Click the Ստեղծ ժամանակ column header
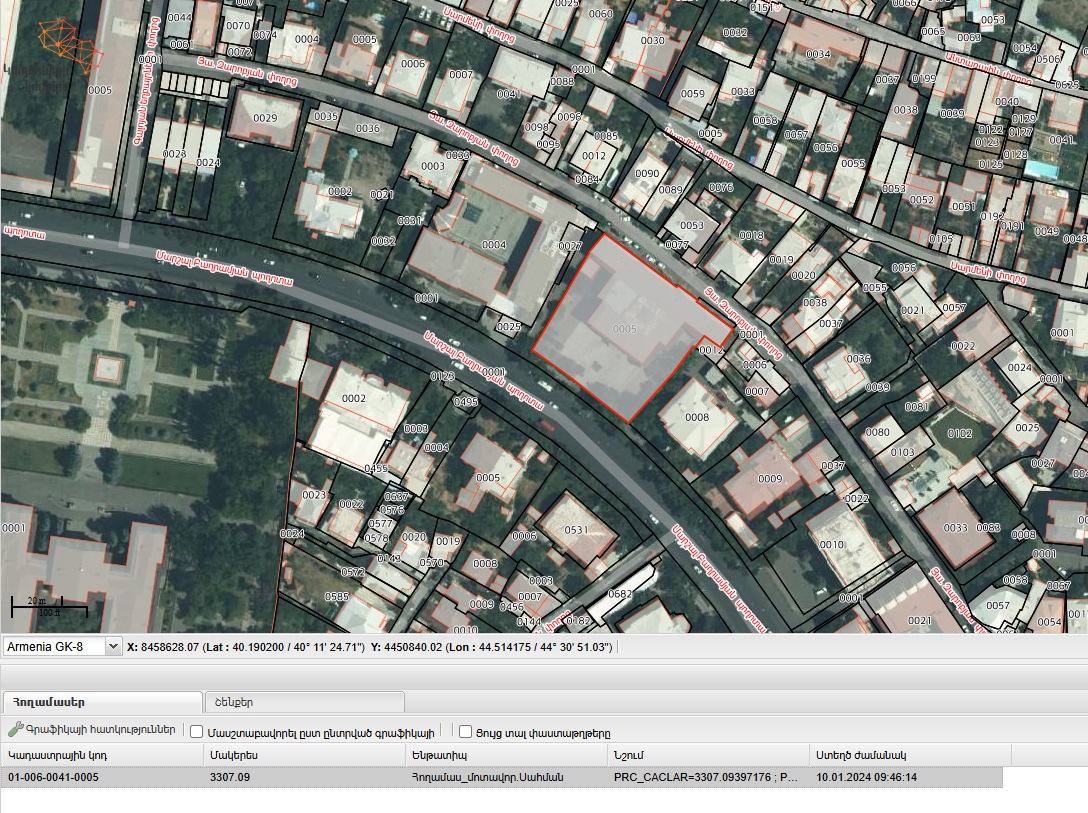This screenshot has height=813, width=1088. click(x=910, y=755)
